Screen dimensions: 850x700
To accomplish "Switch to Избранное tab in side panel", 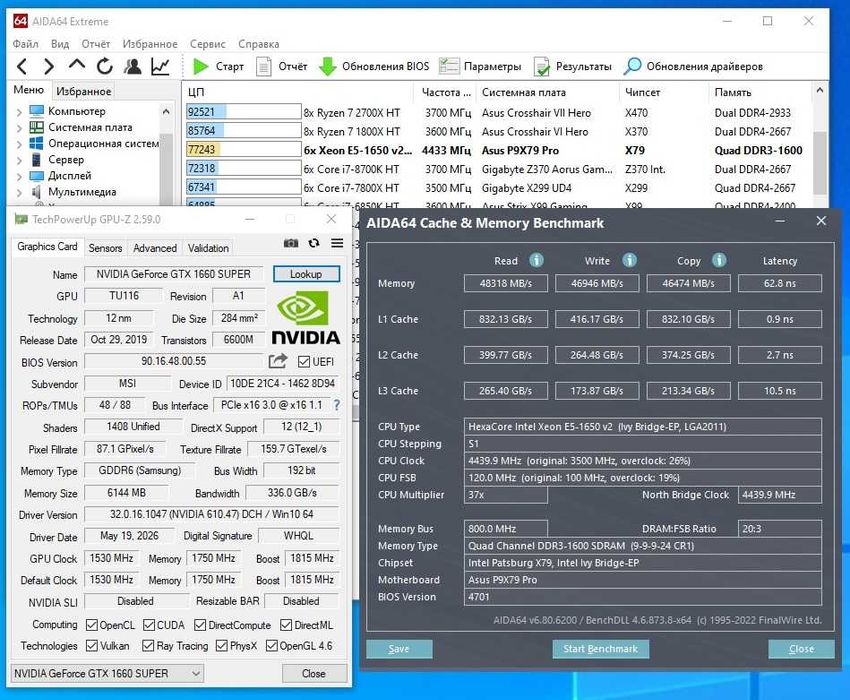I will point(83,91).
